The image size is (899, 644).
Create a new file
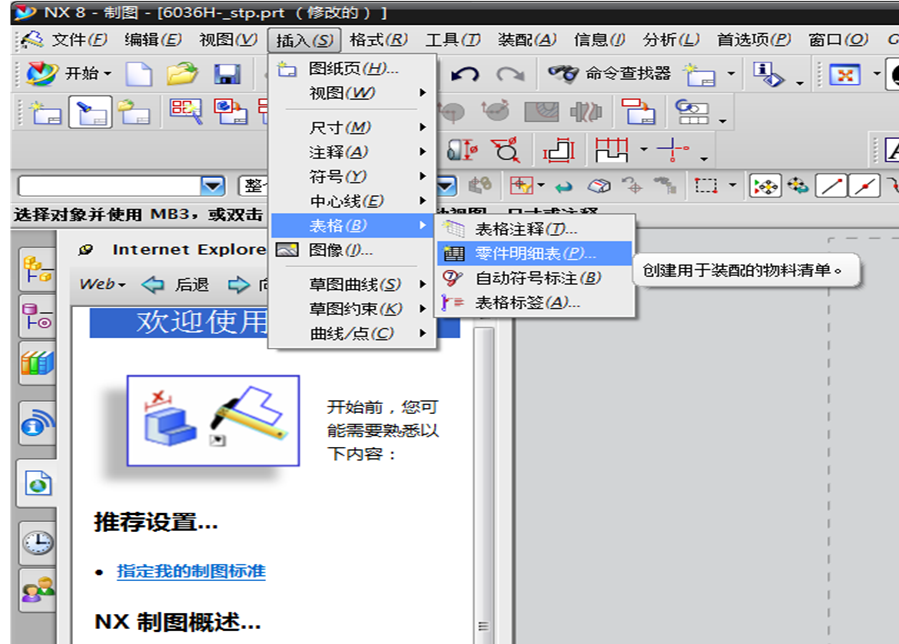[x=138, y=73]
